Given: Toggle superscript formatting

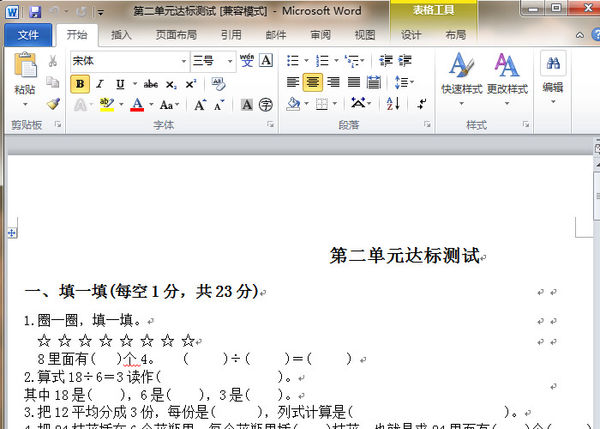Looking at the screenshot, I should (x=191, y=84).
